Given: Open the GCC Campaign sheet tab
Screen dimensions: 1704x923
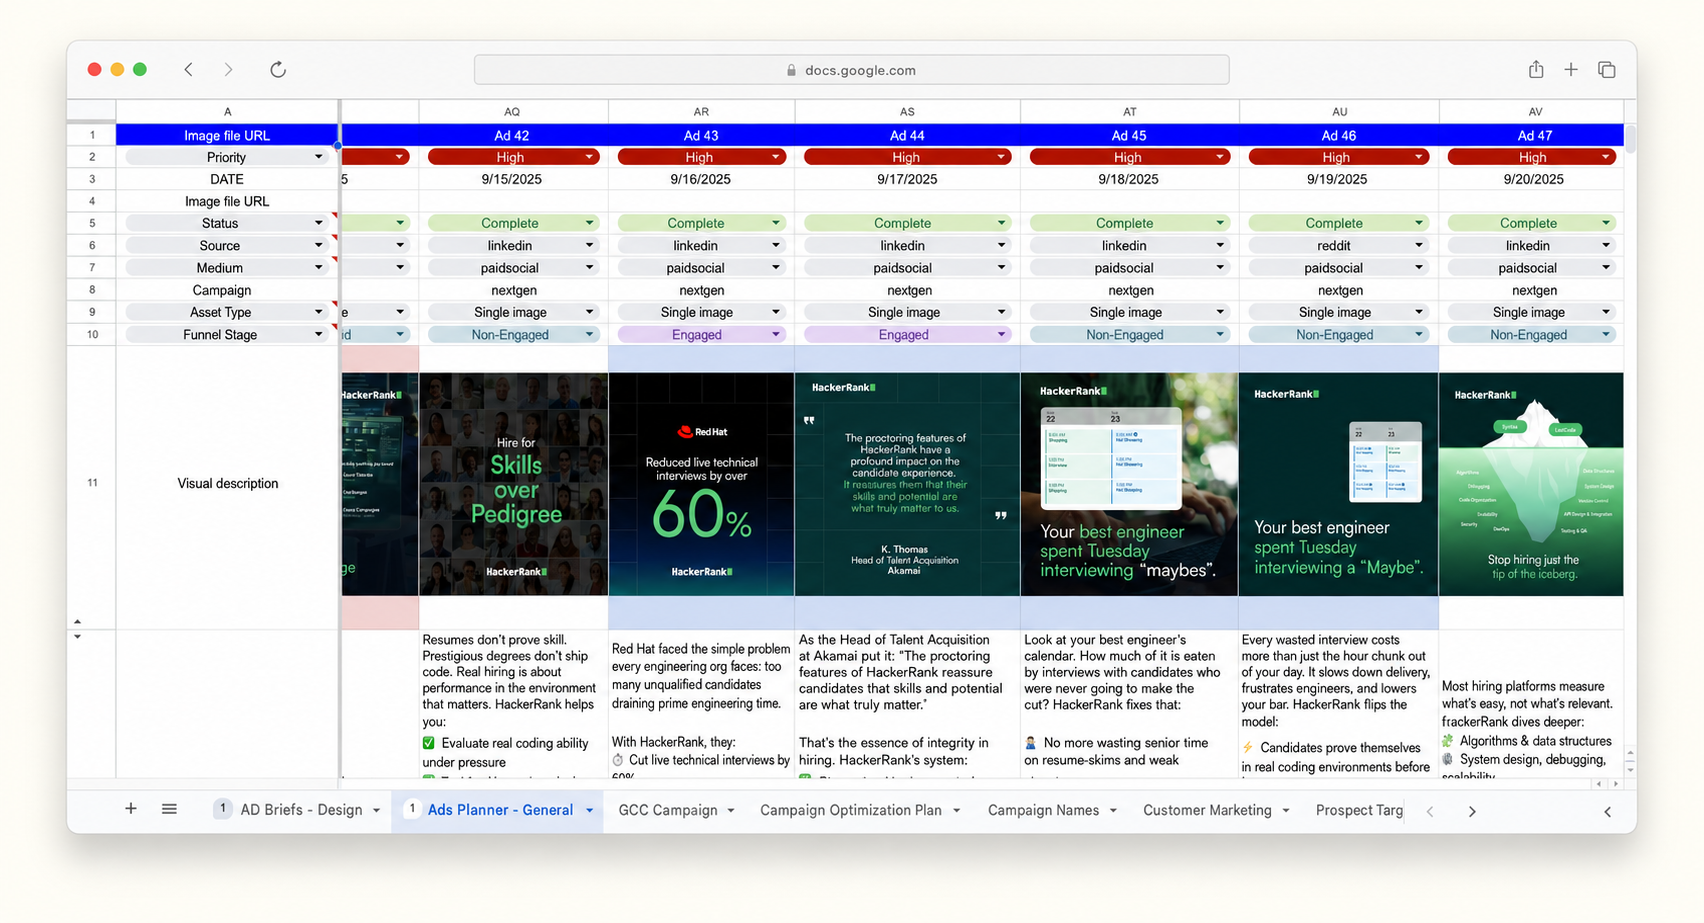Looking at the screenshot, I should click(x=668, y=810).
